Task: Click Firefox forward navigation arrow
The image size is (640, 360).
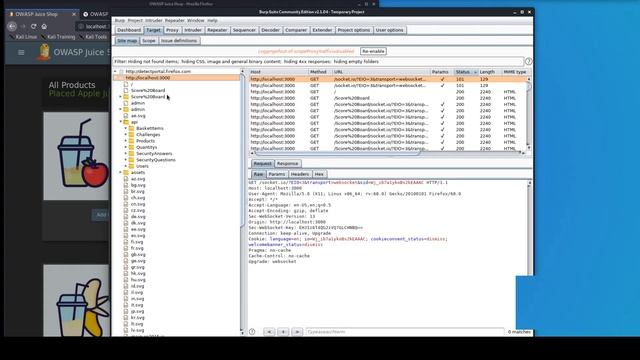Action: click(23, 26)
